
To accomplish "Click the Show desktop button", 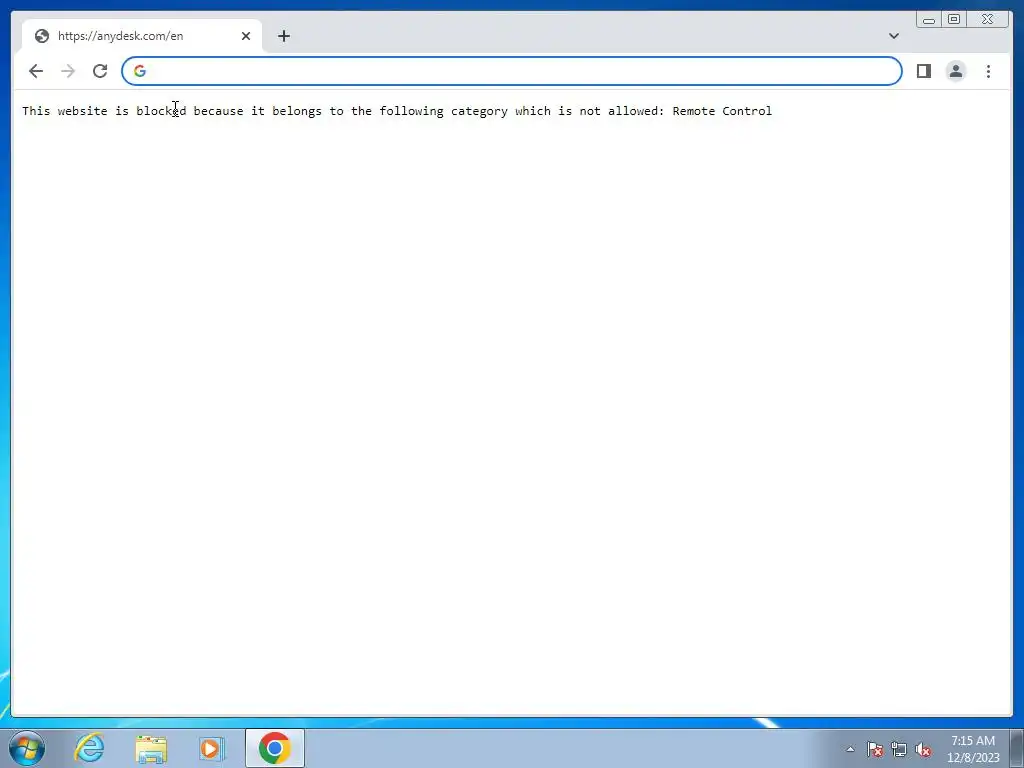I will [x=1017, y=748].
